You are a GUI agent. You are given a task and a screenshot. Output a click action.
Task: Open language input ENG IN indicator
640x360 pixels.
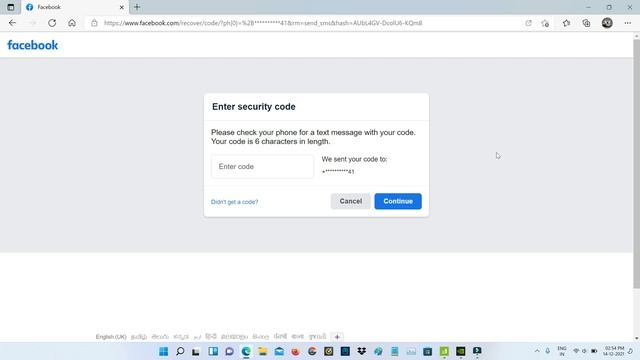(562, 351)
